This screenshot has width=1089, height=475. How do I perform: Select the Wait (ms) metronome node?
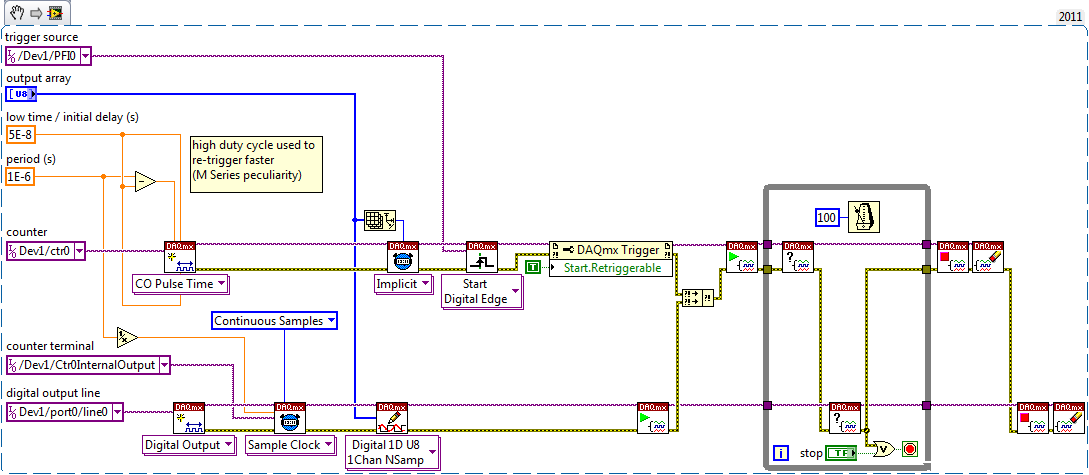coord(865,219)
